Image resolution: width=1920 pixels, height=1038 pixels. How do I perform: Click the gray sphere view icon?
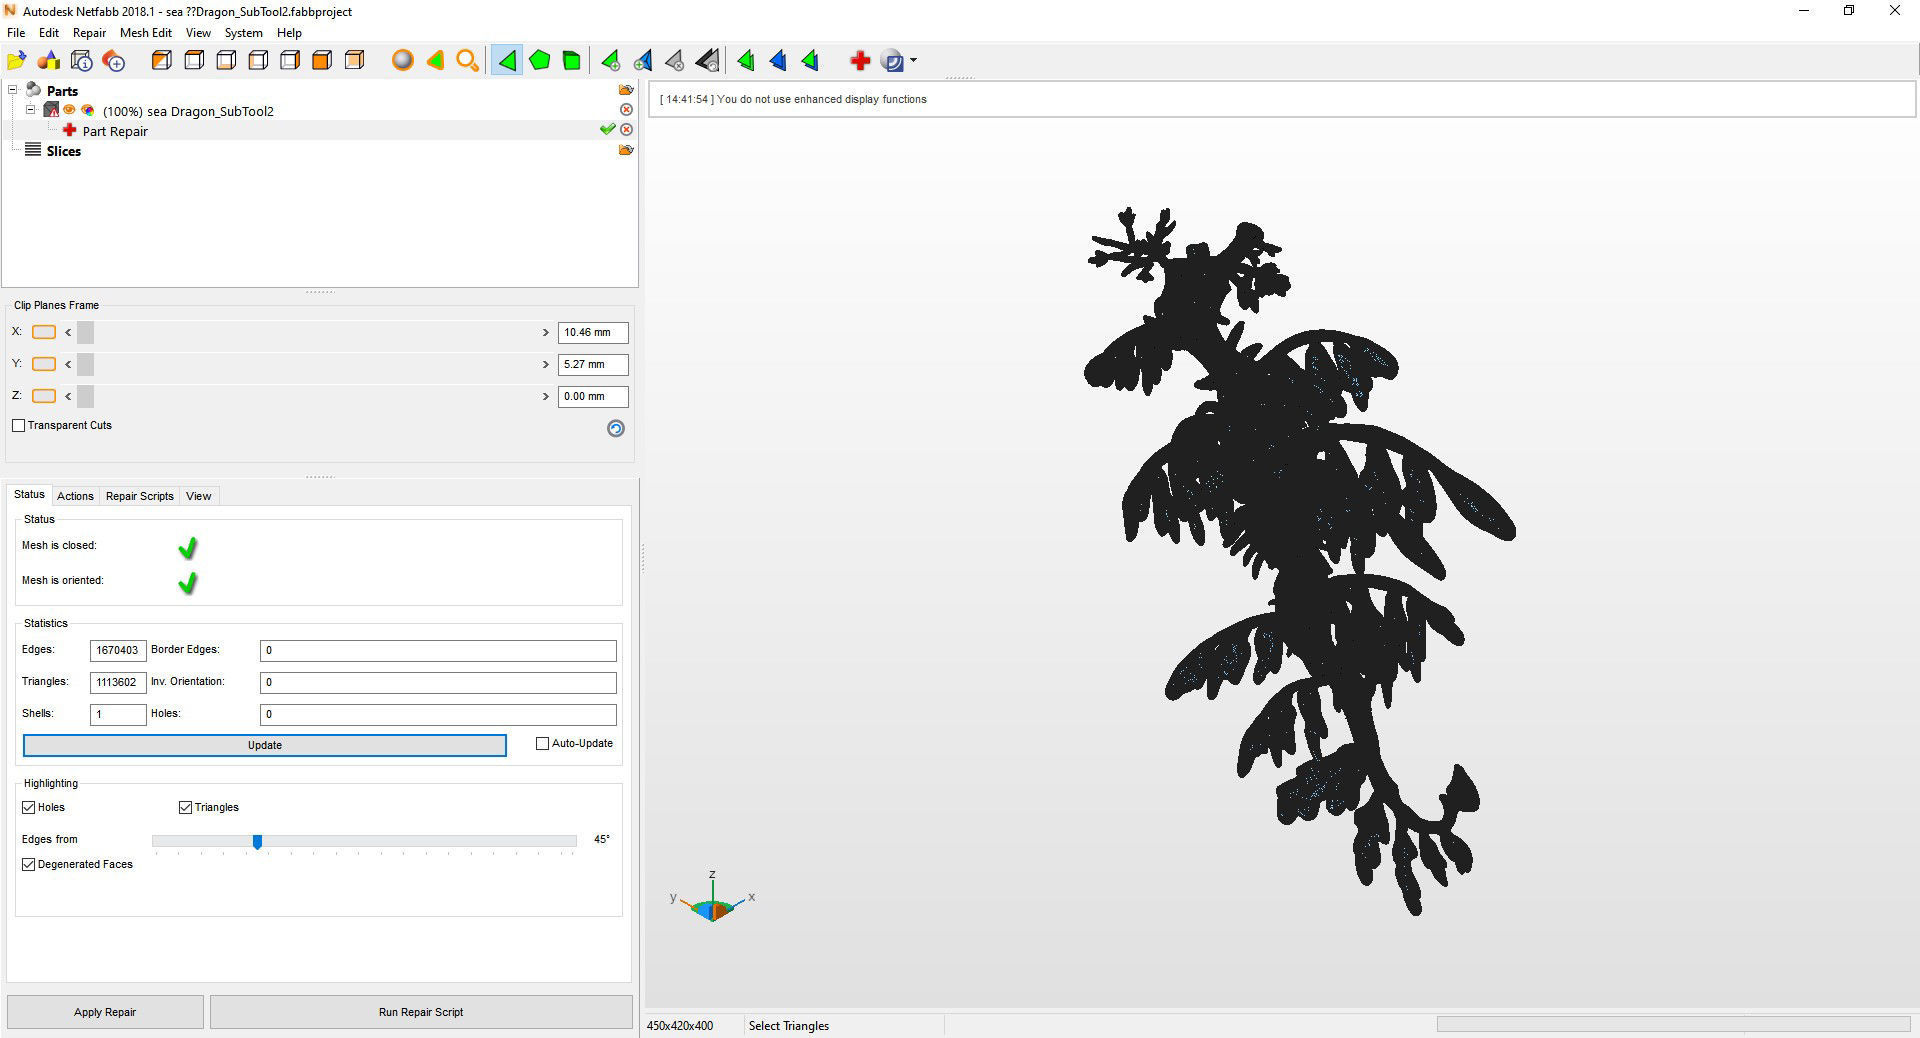coord(402,61)
